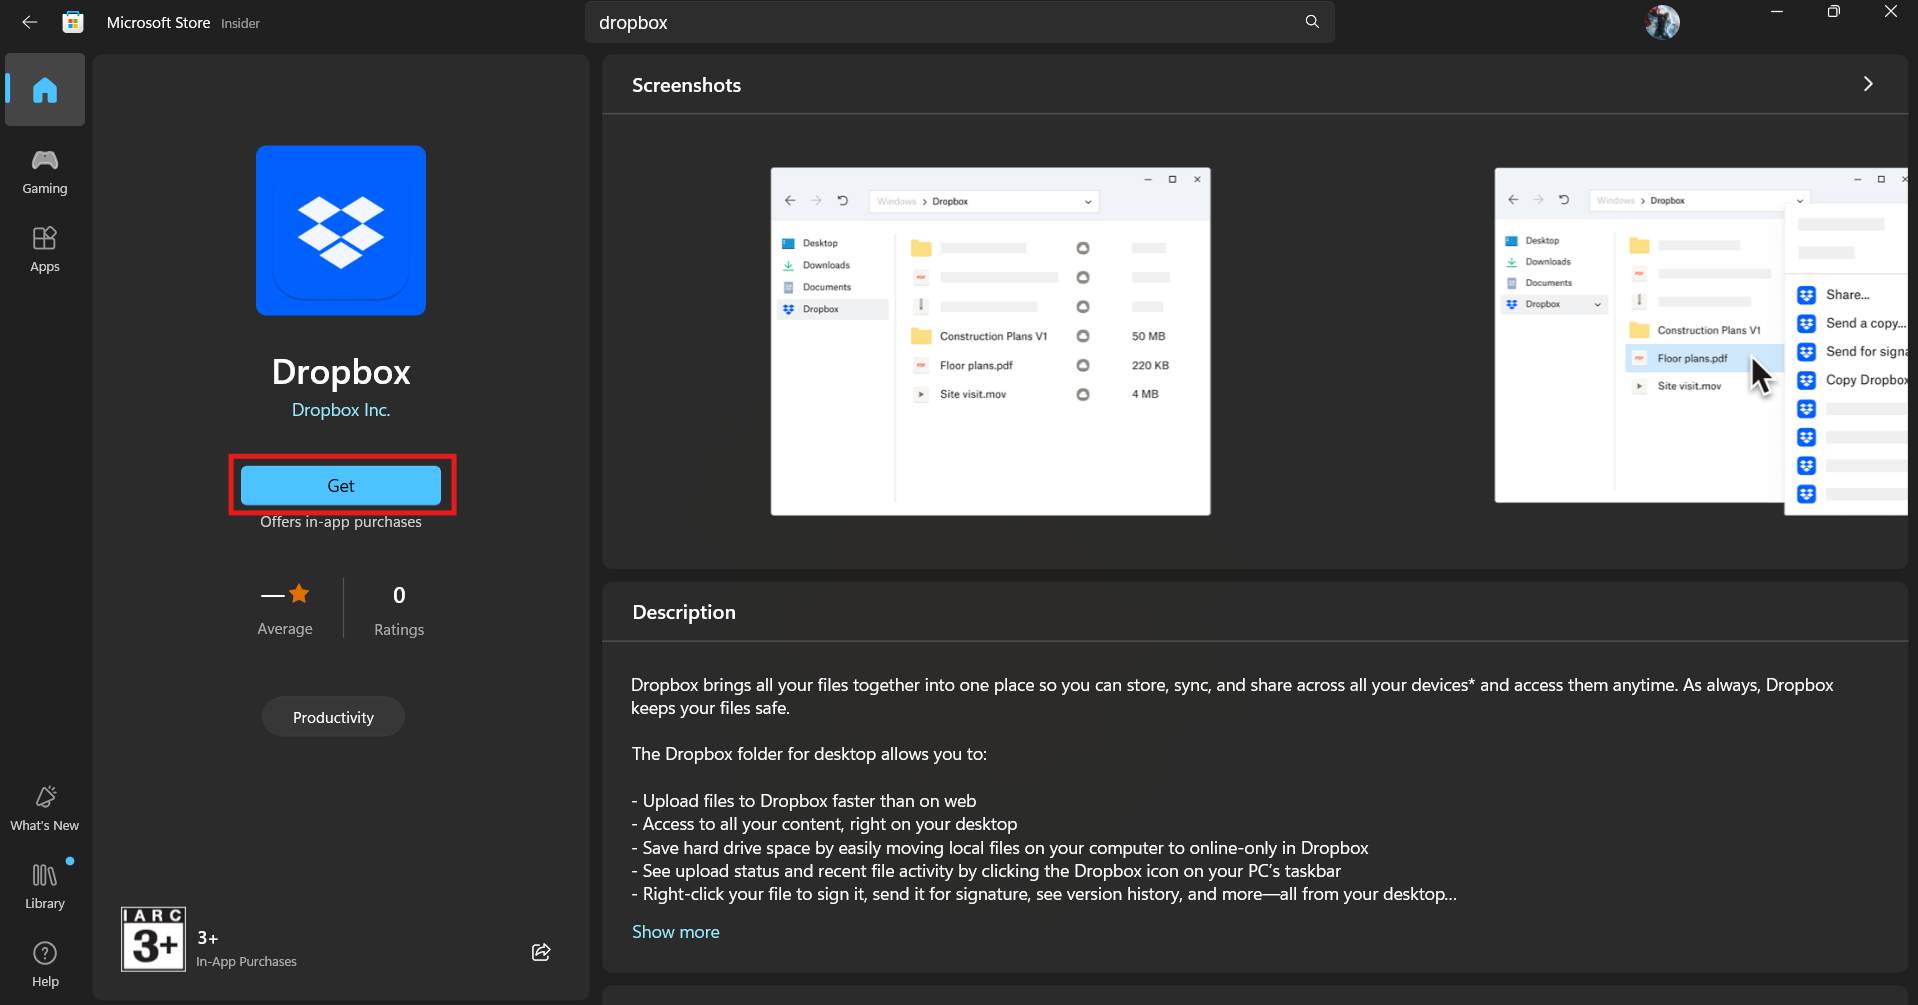This screenshot has height=1005, width=1918.
Task: Open What's New in the sidebar
Action: click(44, 806)
